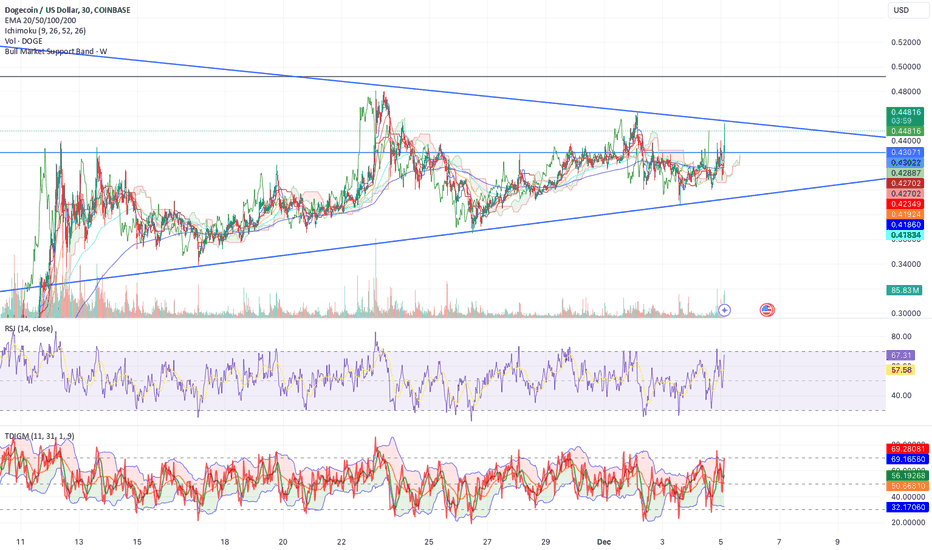Click the US flag economic event icon
The image size is (932, 550).
(767, 310)
